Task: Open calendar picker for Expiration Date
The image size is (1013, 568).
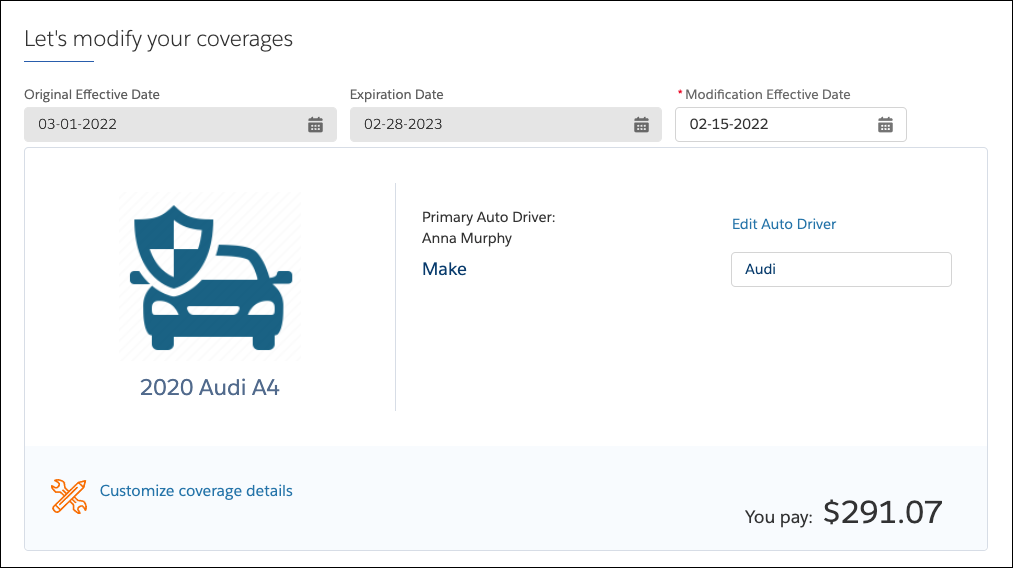Action: click(641, 125)
